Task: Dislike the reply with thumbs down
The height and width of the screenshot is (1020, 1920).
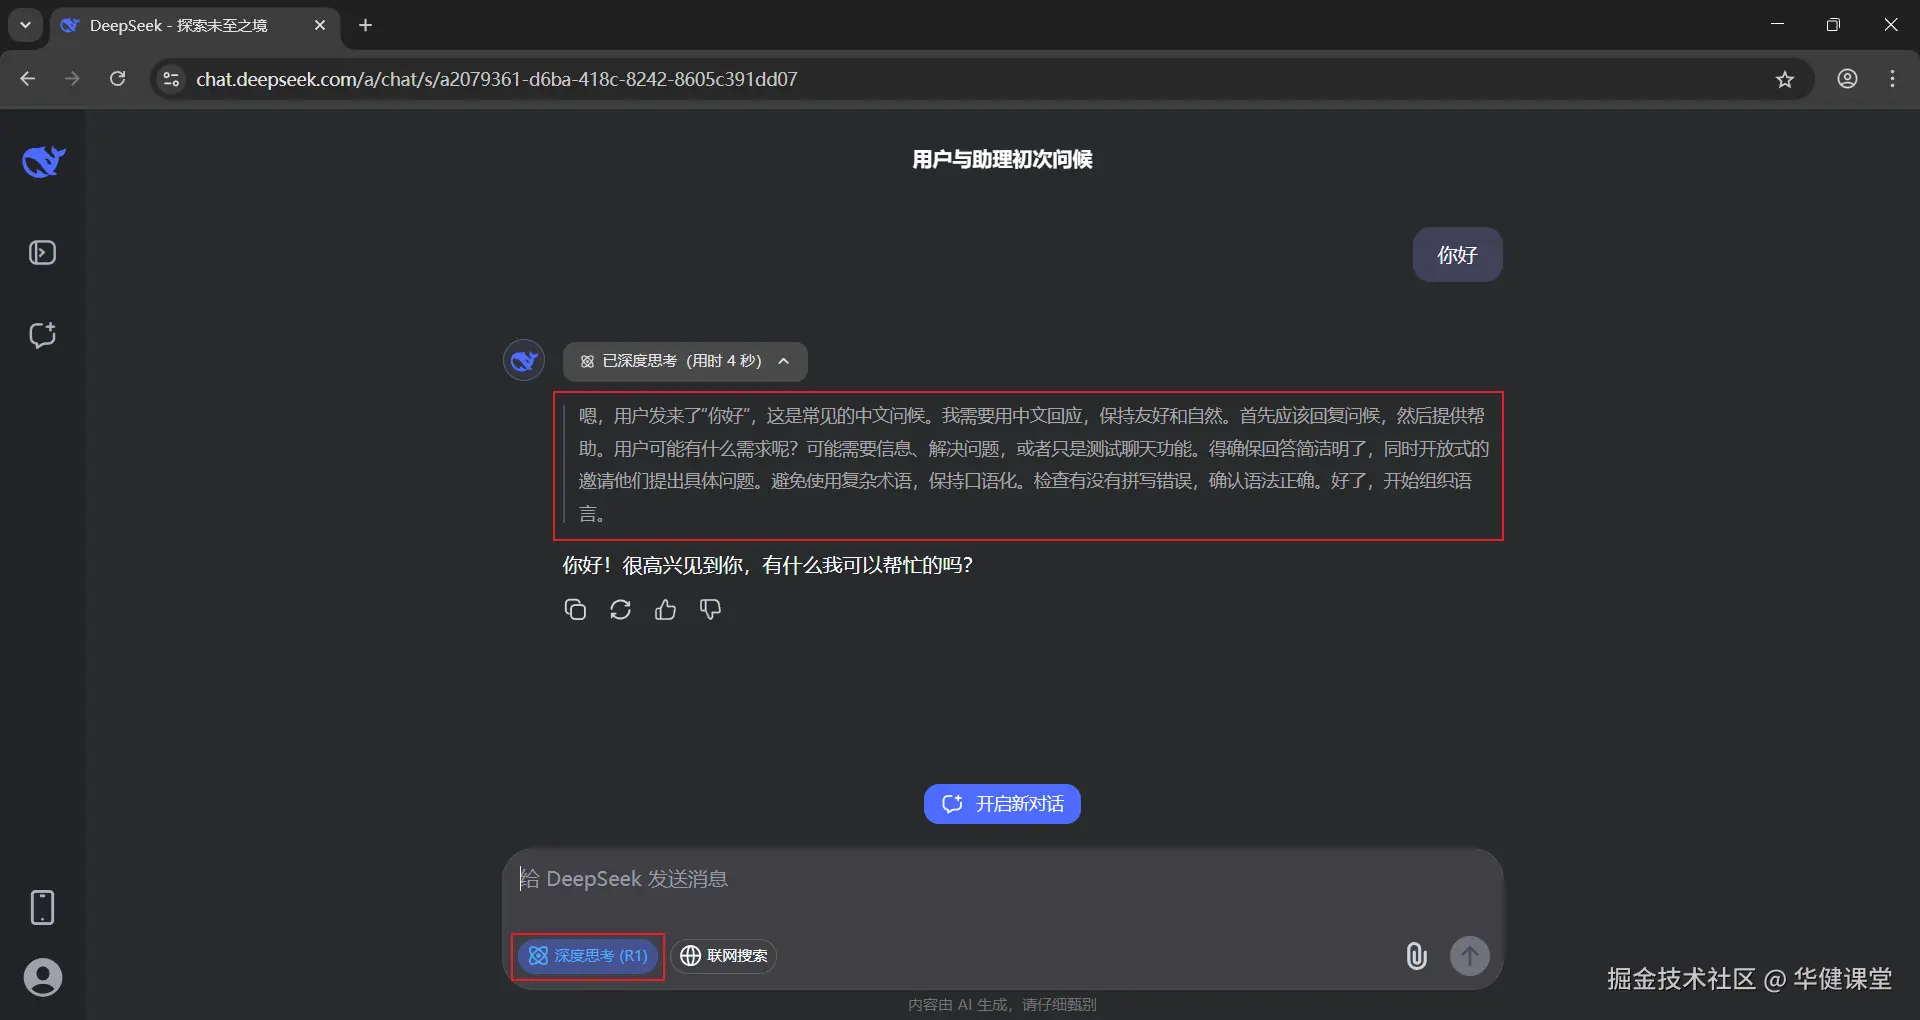Action: pyautogui.click(x=710, y=609)
